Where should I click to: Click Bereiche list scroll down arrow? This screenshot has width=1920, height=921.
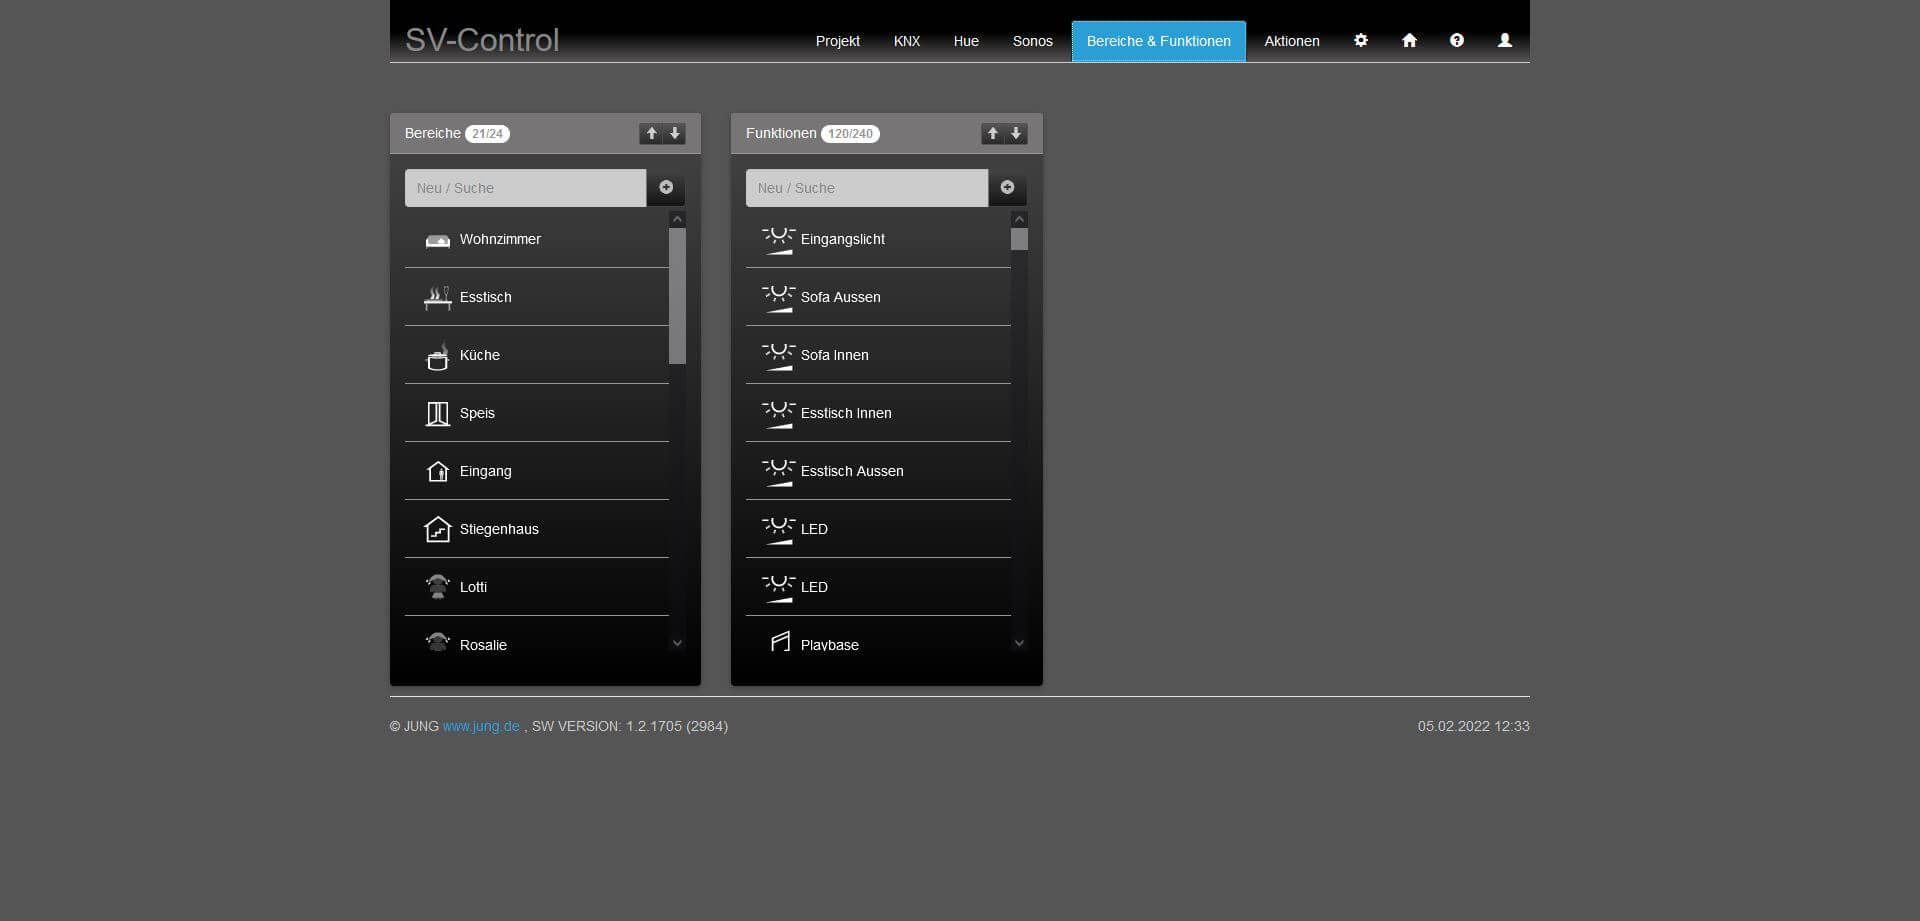point(677,643)
